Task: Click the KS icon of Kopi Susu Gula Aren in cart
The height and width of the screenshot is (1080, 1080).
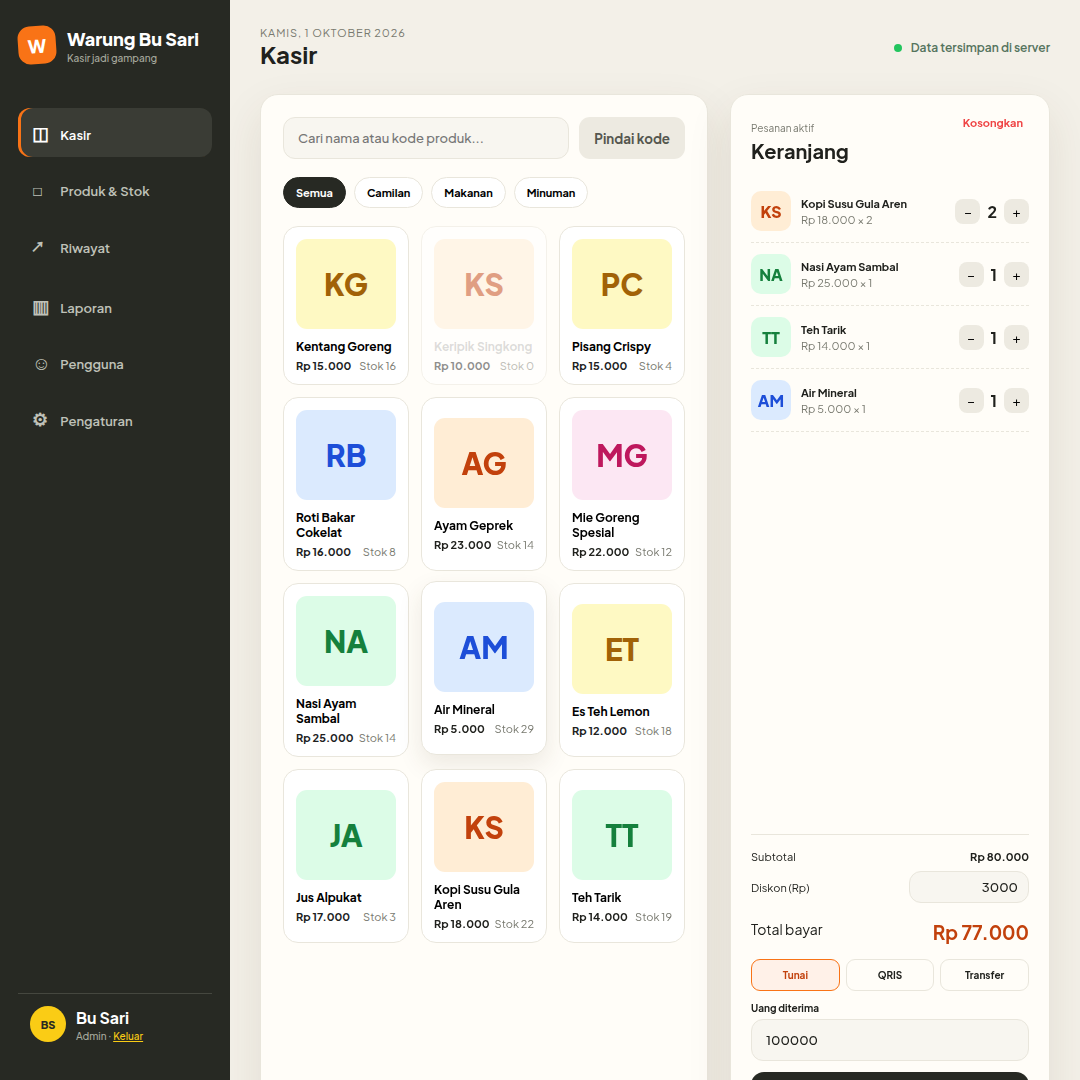Action: point(771,211)
